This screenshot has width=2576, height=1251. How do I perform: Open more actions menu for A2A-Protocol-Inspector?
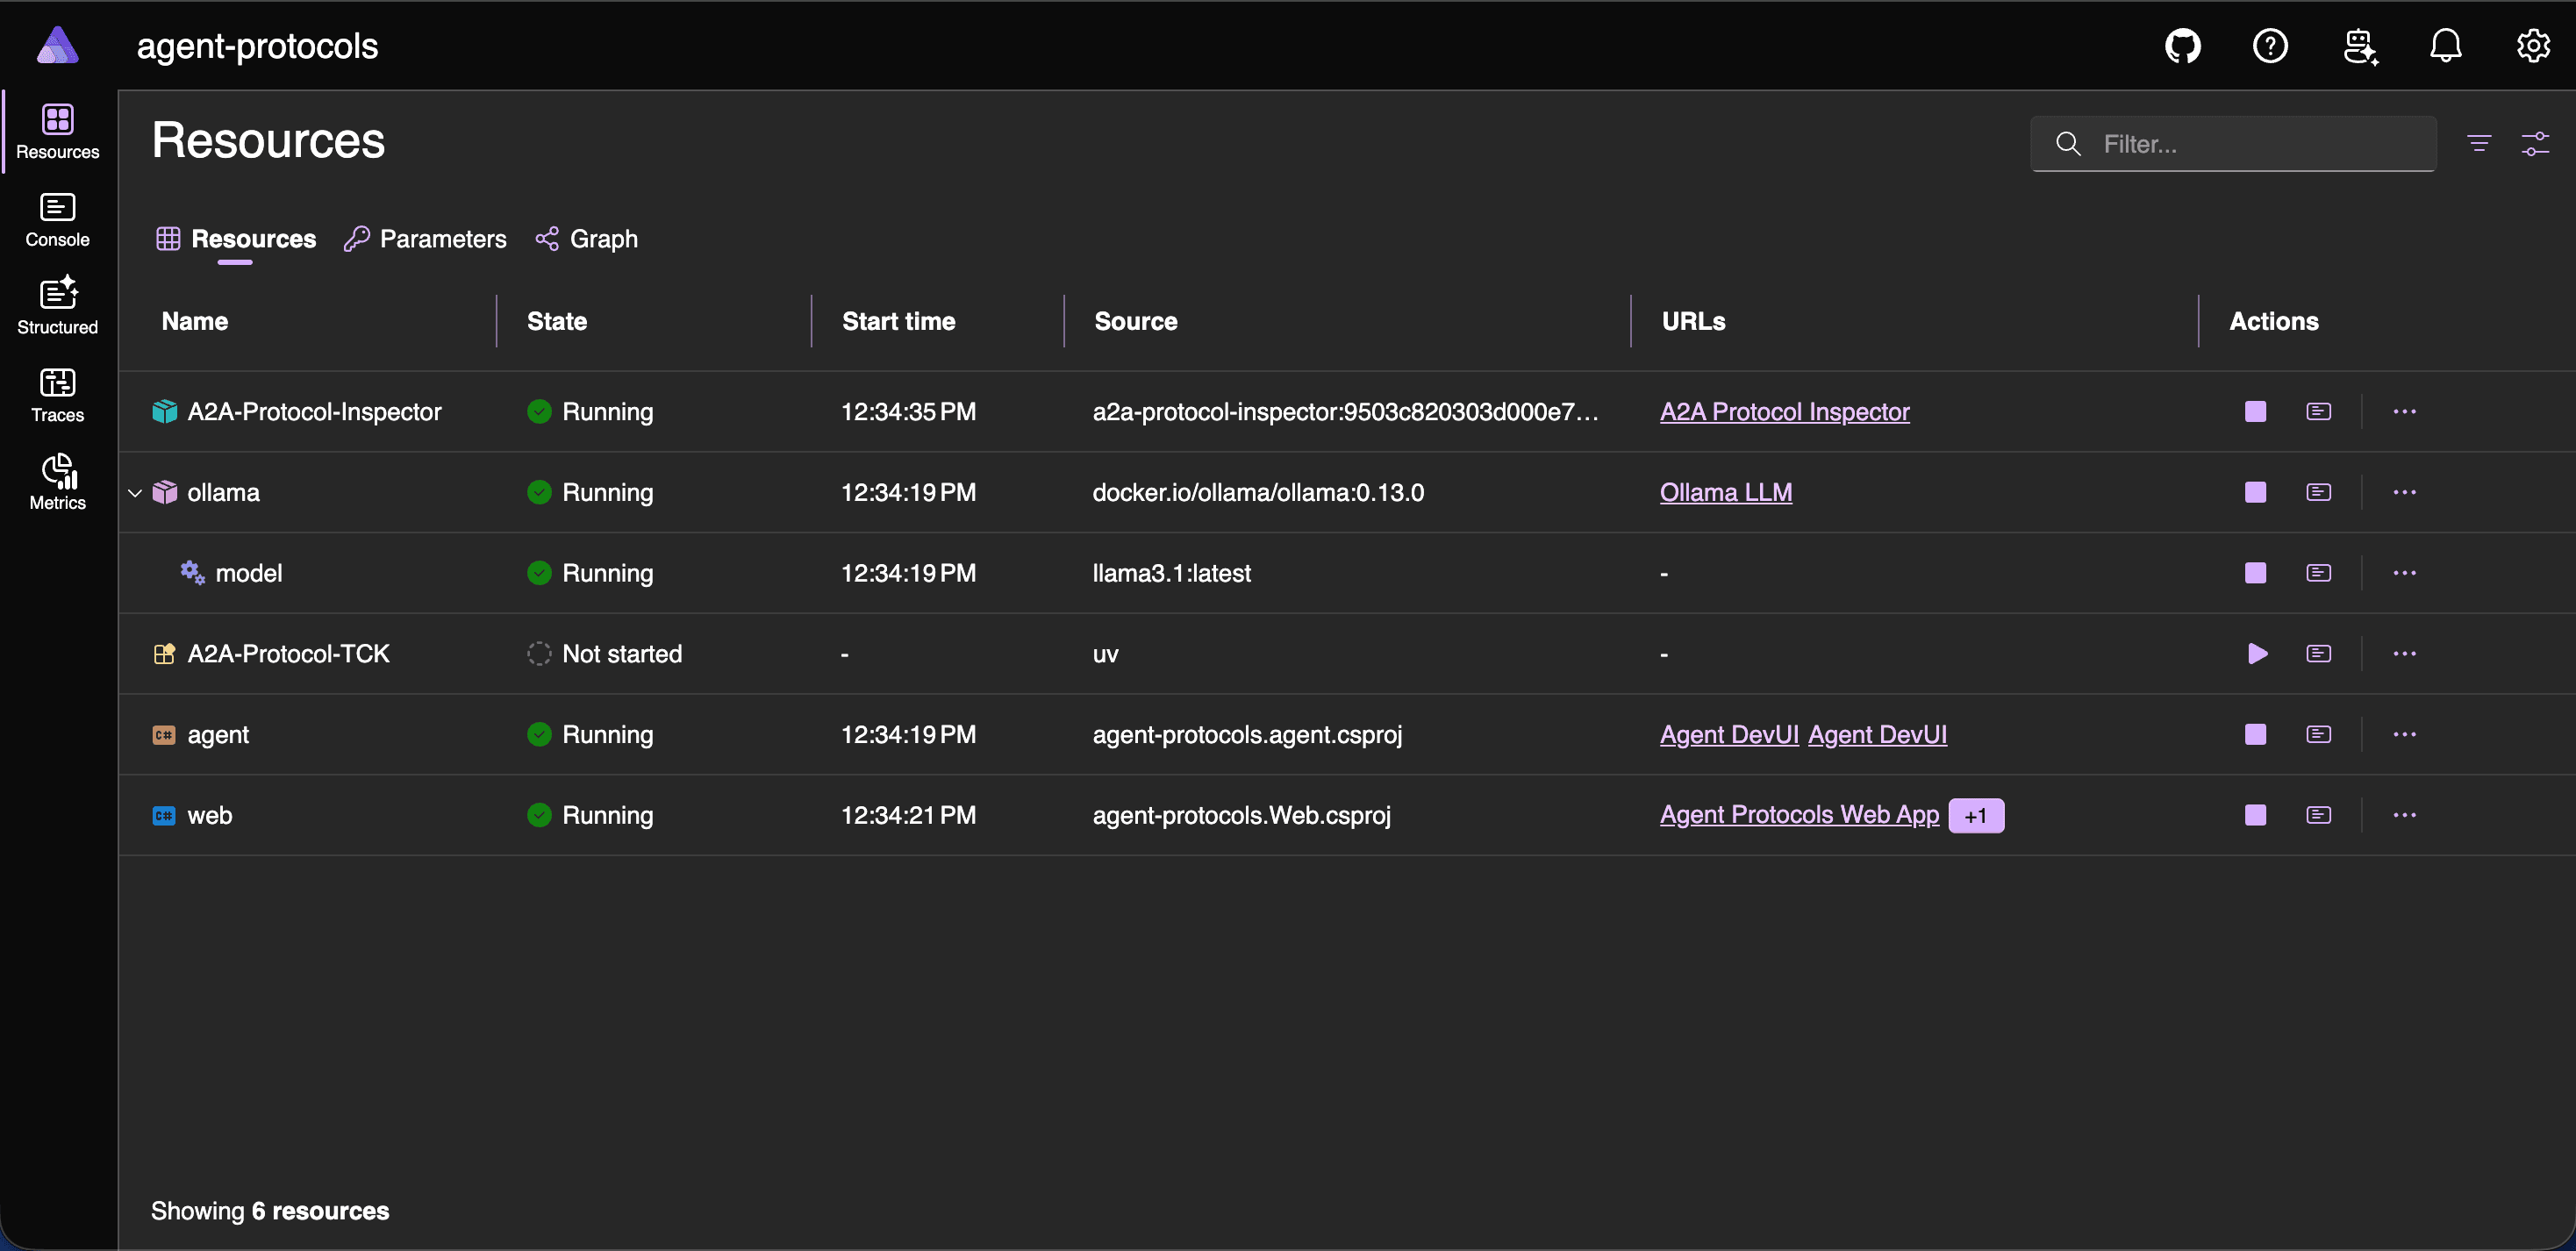tap(2405, 412)
